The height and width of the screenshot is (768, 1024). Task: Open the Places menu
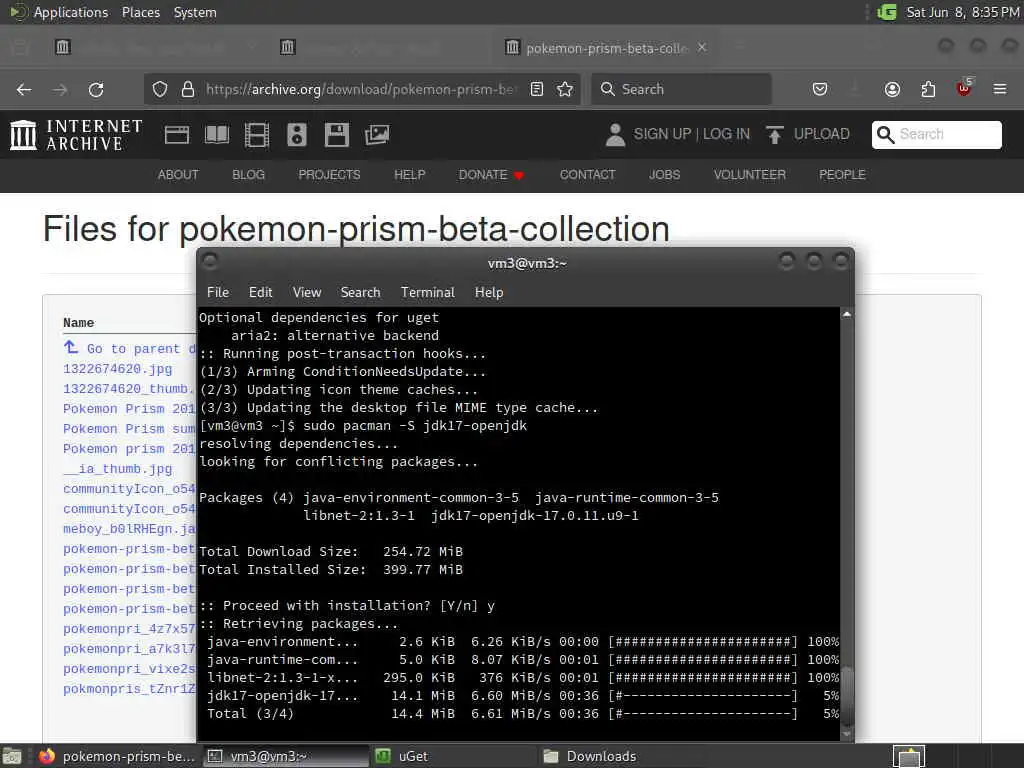(x=141, y=12)
